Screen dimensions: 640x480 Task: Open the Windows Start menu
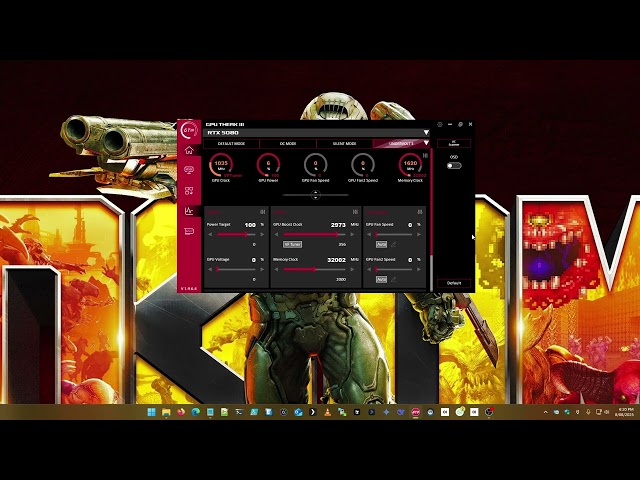[151, 412]
